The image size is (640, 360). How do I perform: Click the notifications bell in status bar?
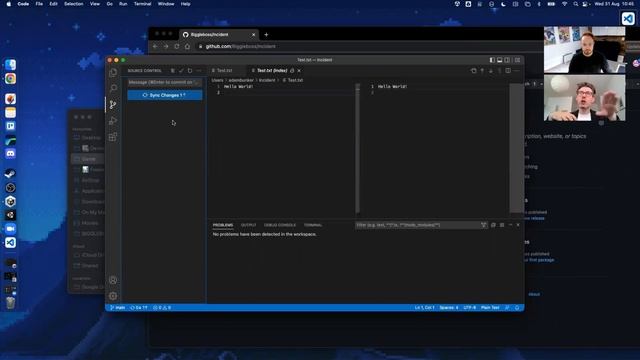(x=517, y=308)
